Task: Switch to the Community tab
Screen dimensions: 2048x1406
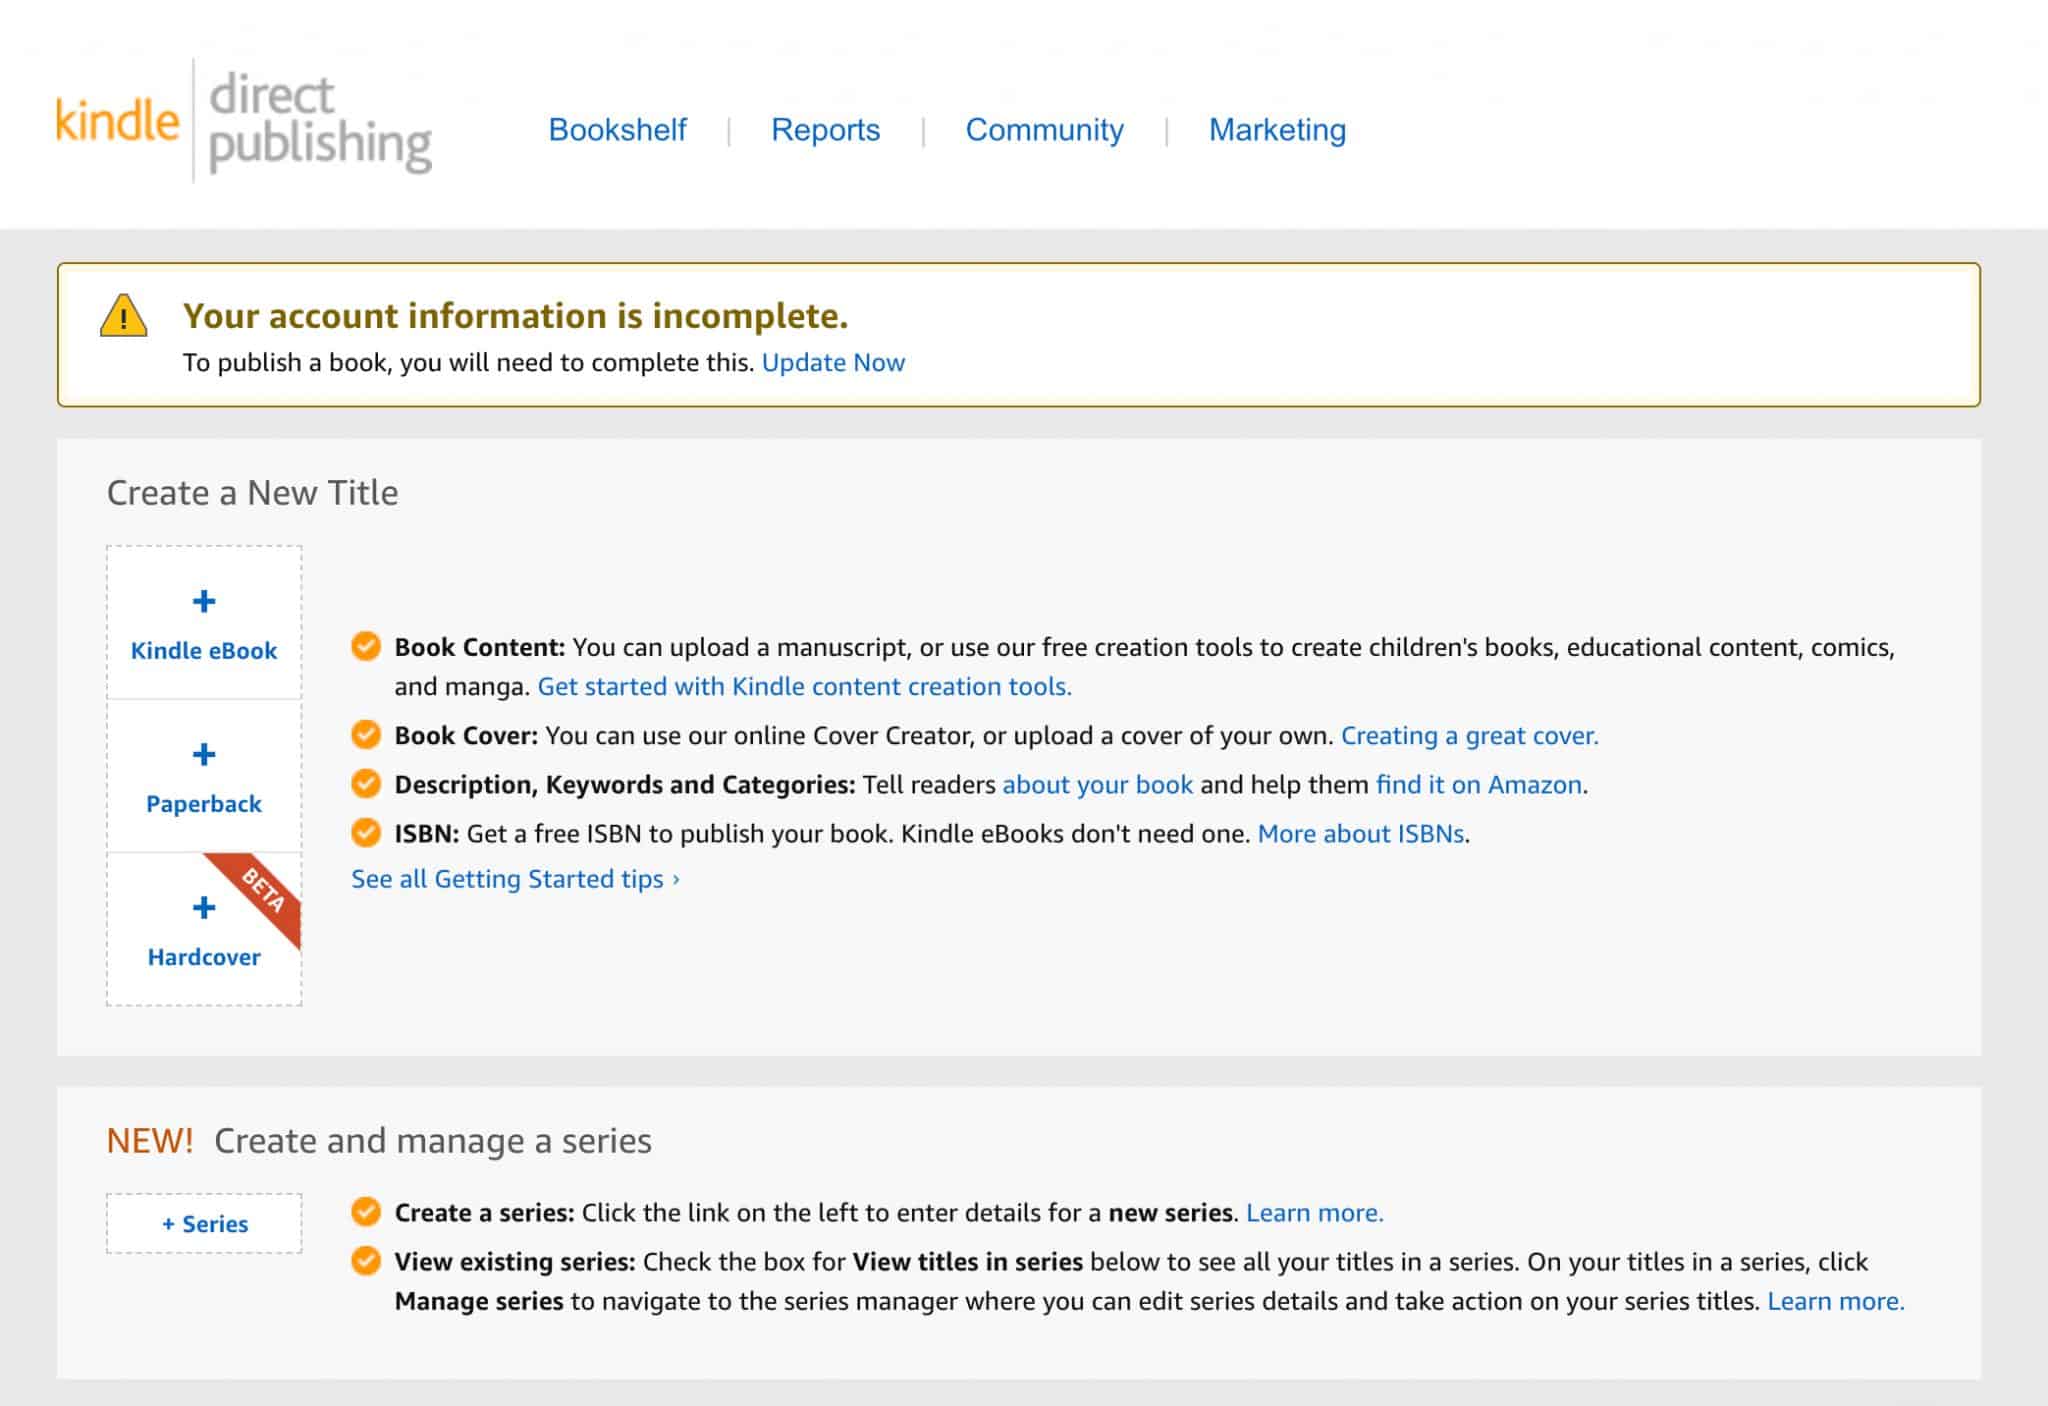Action: (x=1044, y=130)
